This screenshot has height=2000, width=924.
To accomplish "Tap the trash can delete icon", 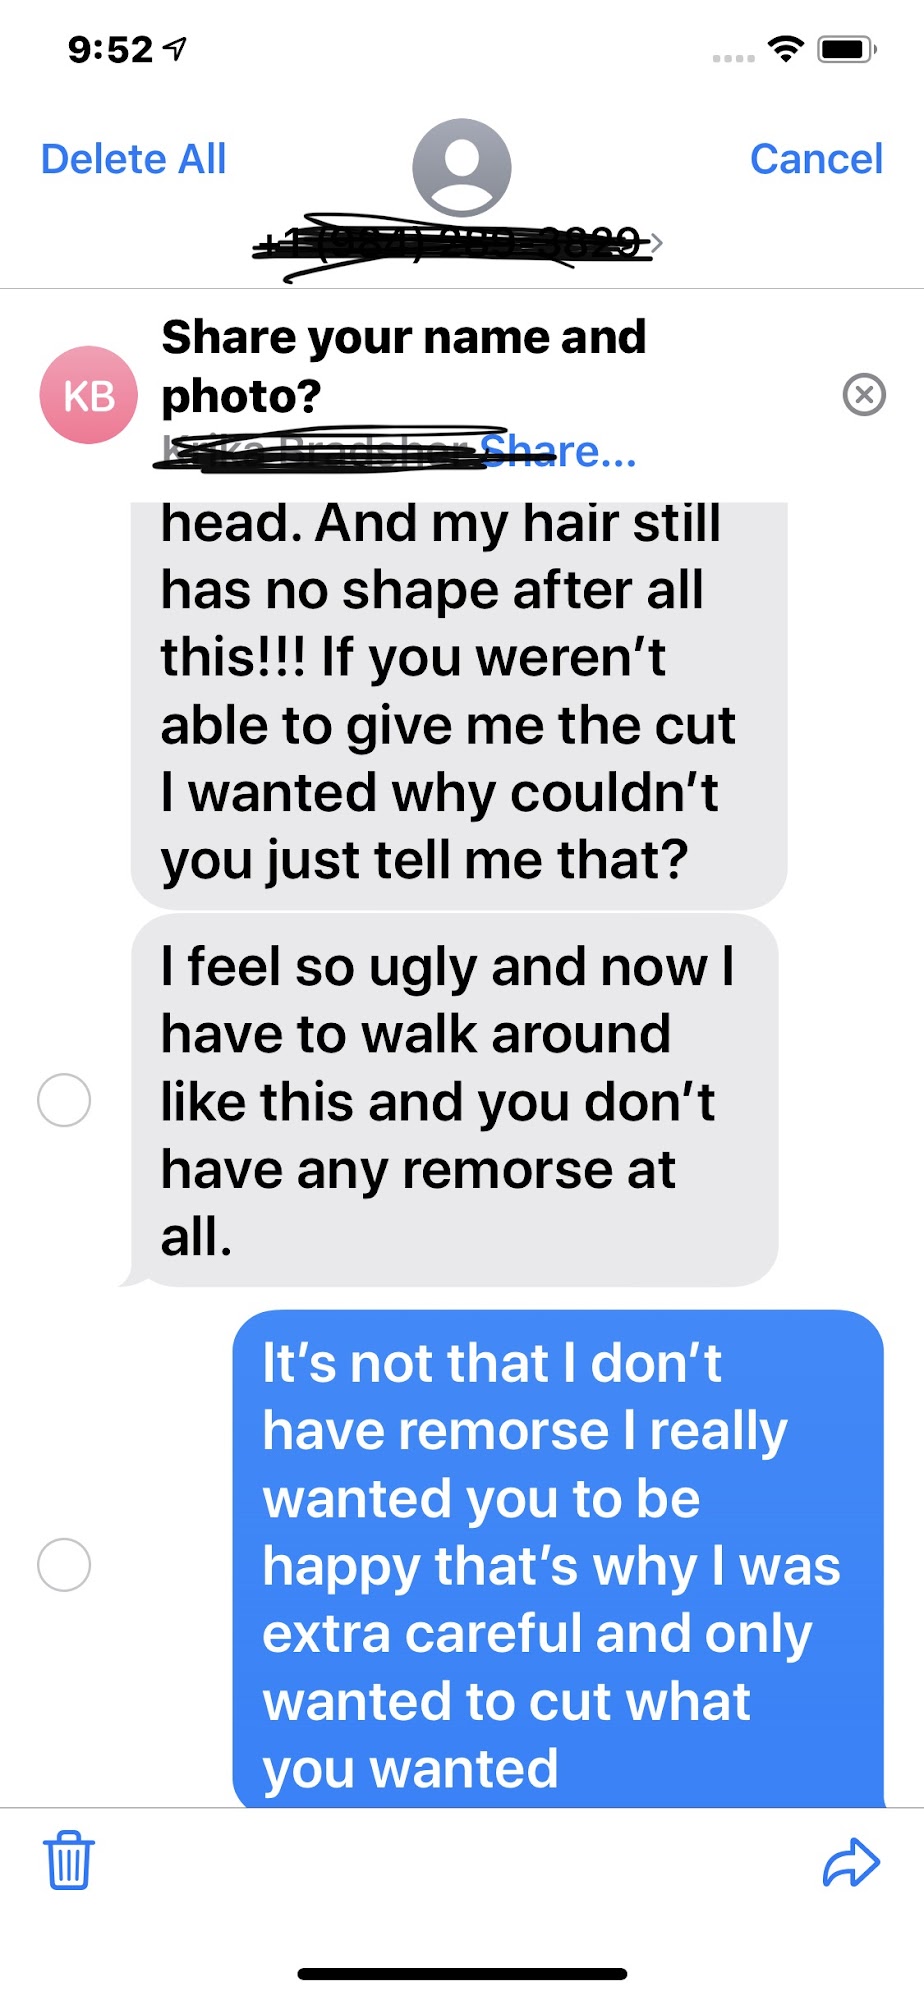I will [69, 1860].
